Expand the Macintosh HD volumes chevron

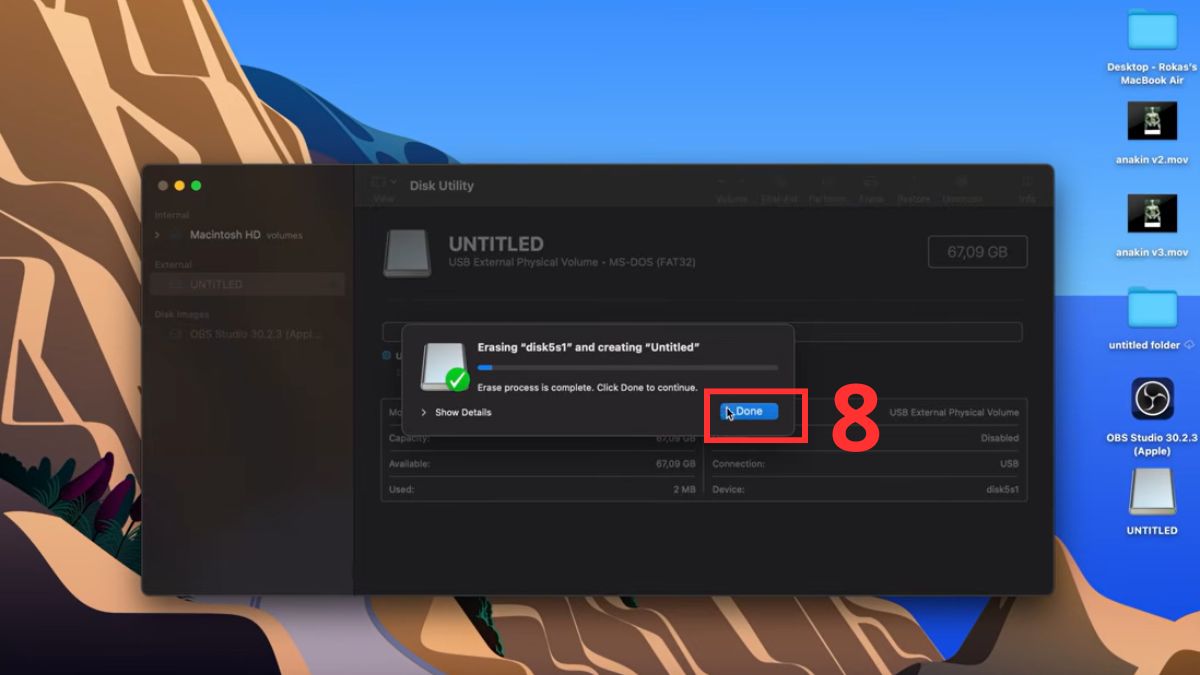pyautogui.click(x=157, y=235)
